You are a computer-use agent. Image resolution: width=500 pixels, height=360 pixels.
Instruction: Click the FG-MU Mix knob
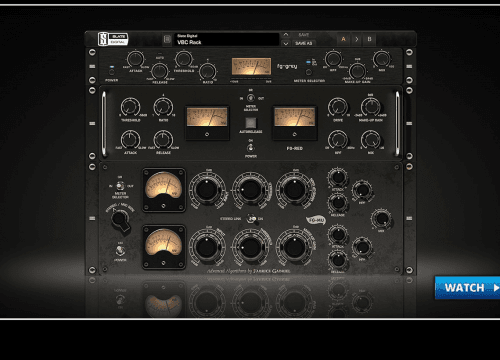381,219
